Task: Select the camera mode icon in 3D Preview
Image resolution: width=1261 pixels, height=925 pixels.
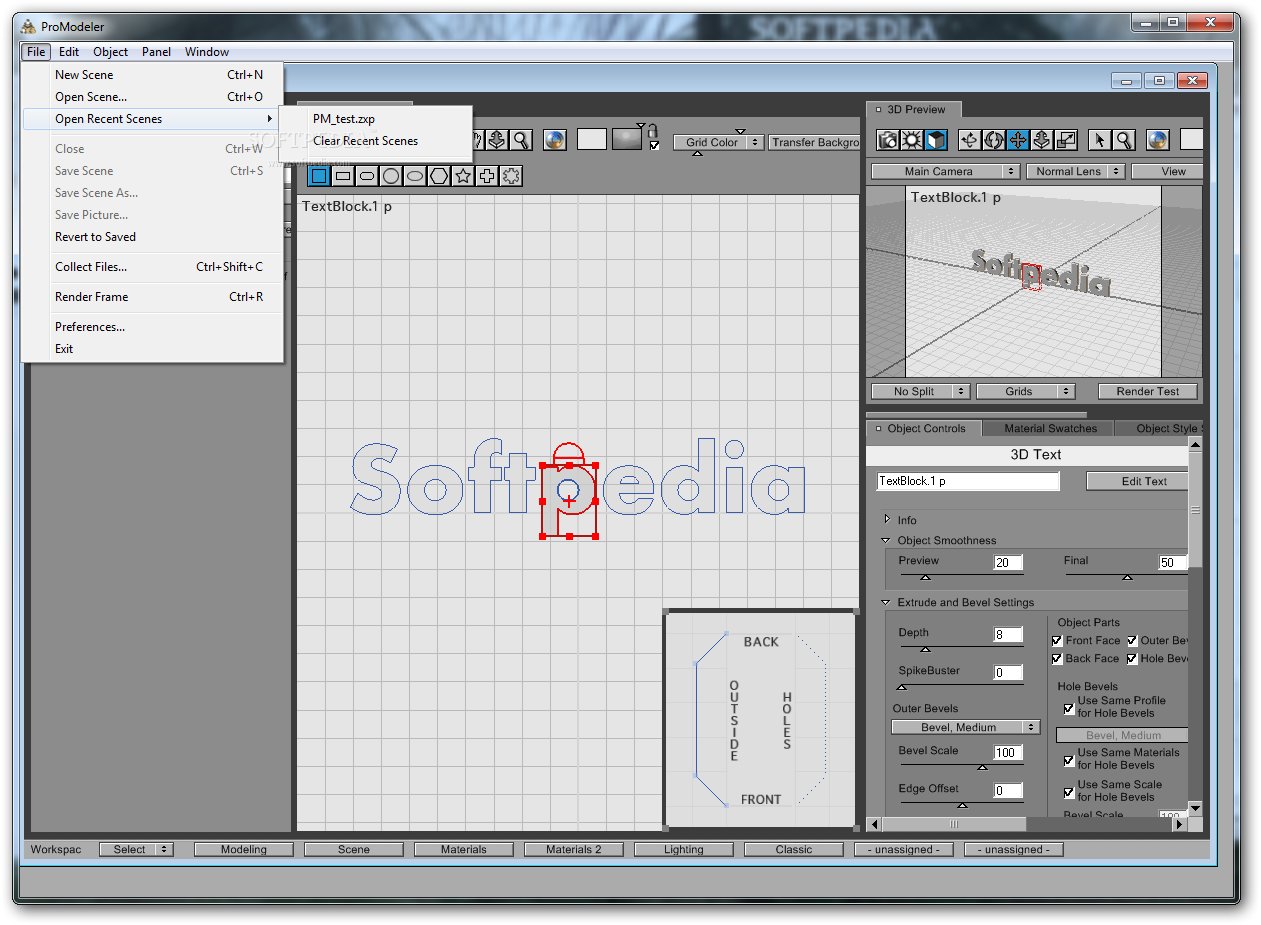Action: (888, 141)
